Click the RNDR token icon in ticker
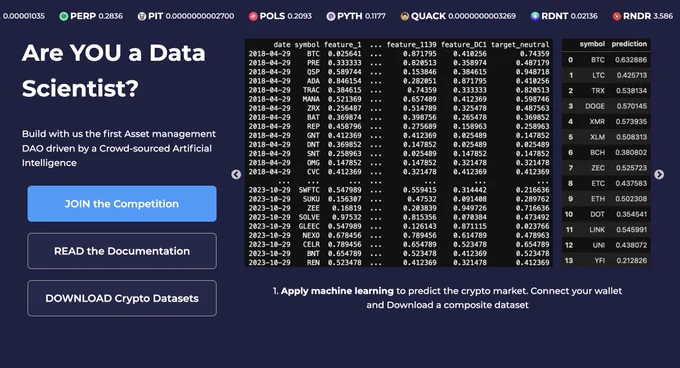This screenshot has height=368, width=680. [617, 16]
